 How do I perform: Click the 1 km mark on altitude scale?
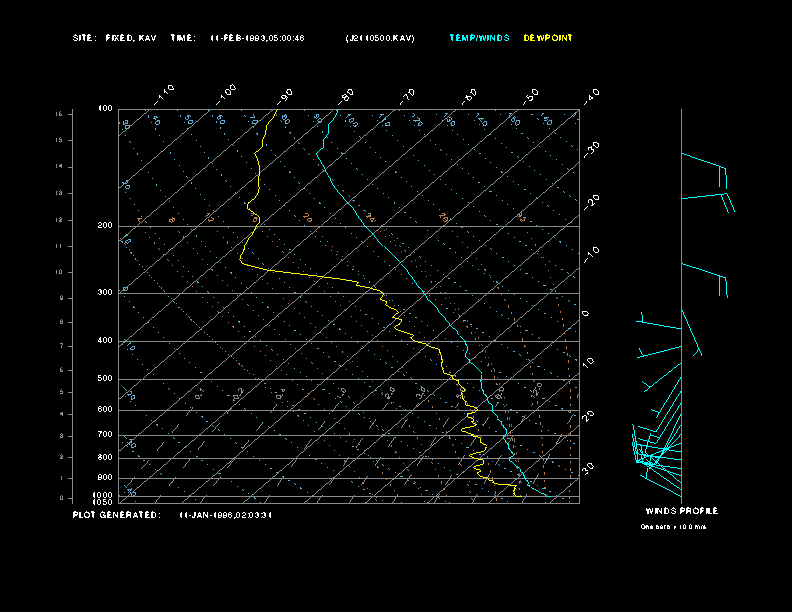[x=61, y=478]
